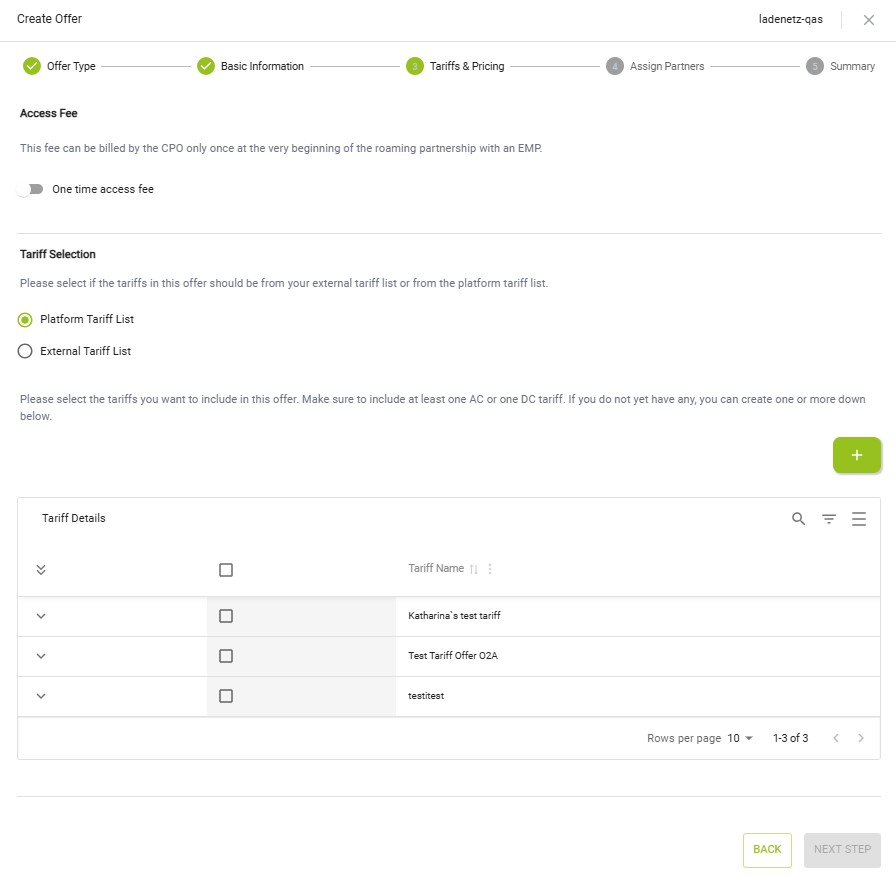Open the Rows per page dropdown

click(740, 738)
